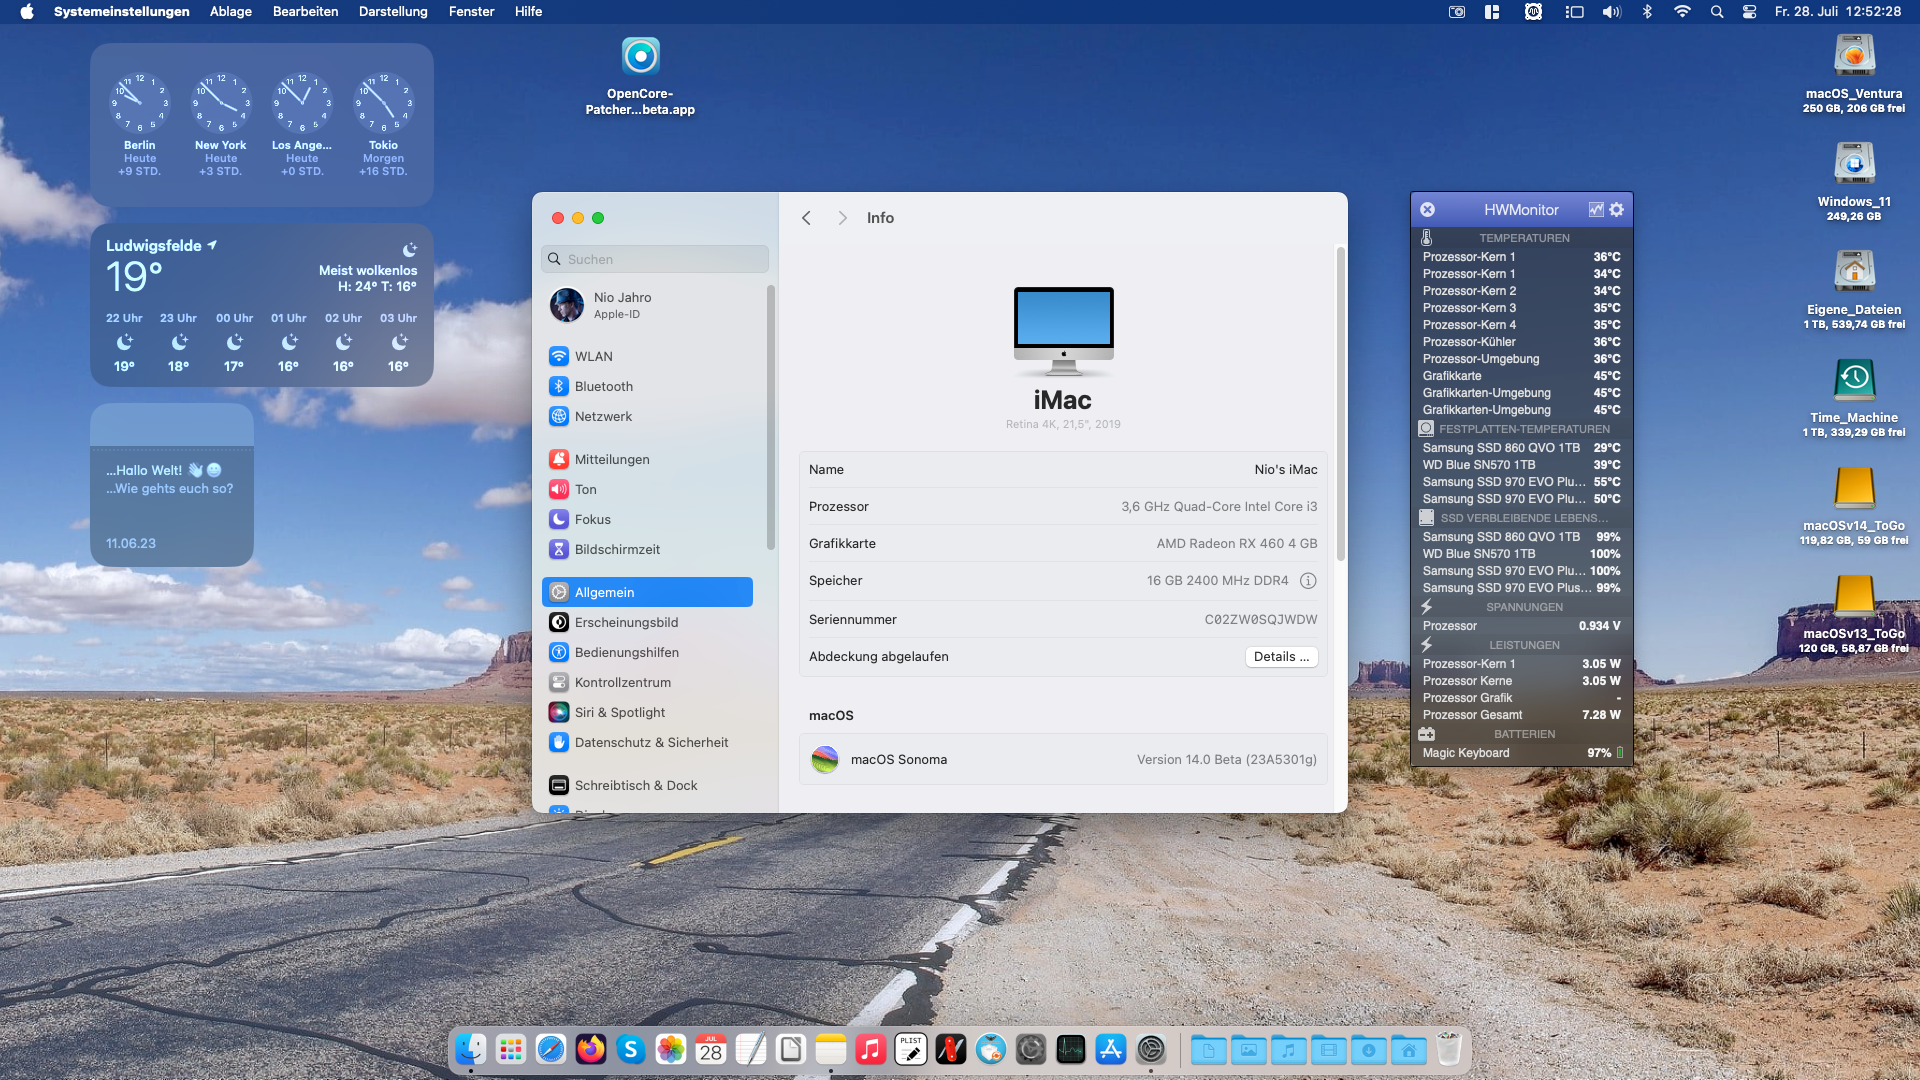
Task: Click the Details ... button
Action: 1281,657
